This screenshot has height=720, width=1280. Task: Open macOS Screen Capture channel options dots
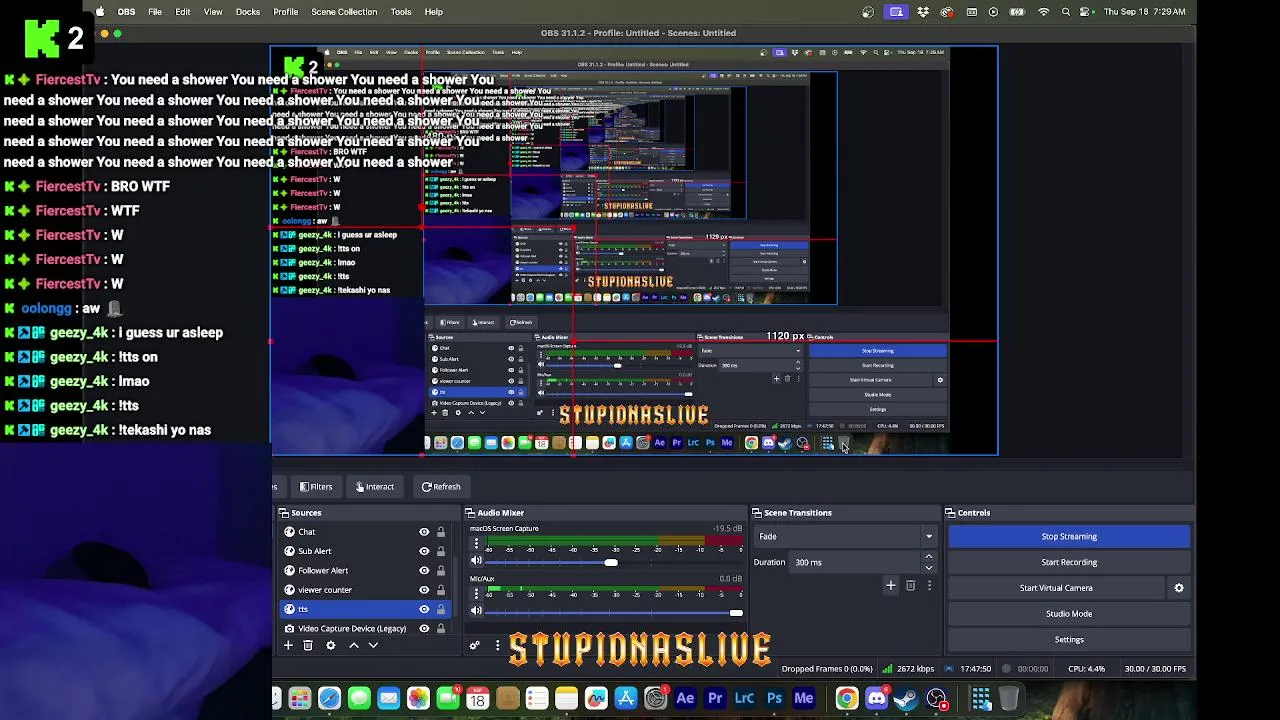(476, 544)
